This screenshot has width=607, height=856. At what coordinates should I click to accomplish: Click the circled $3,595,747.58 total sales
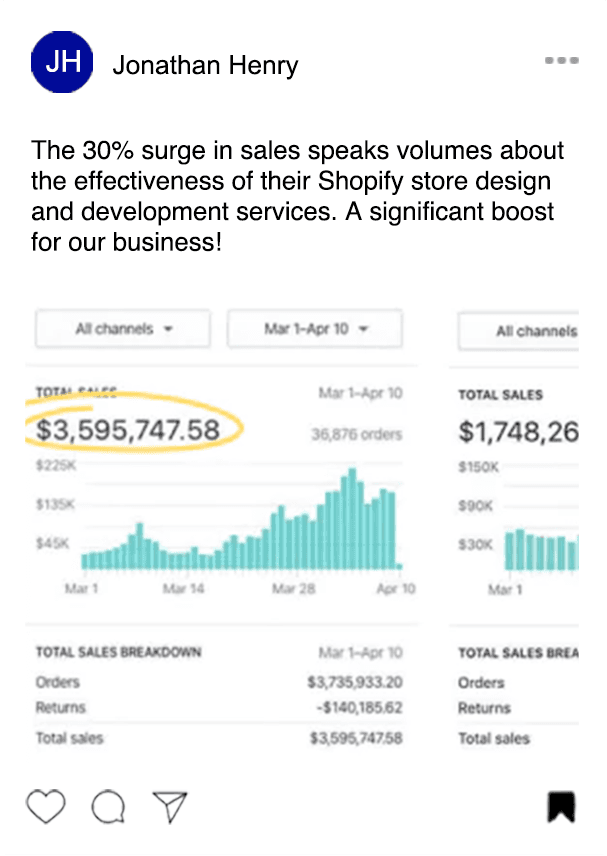tap(128, 431)
